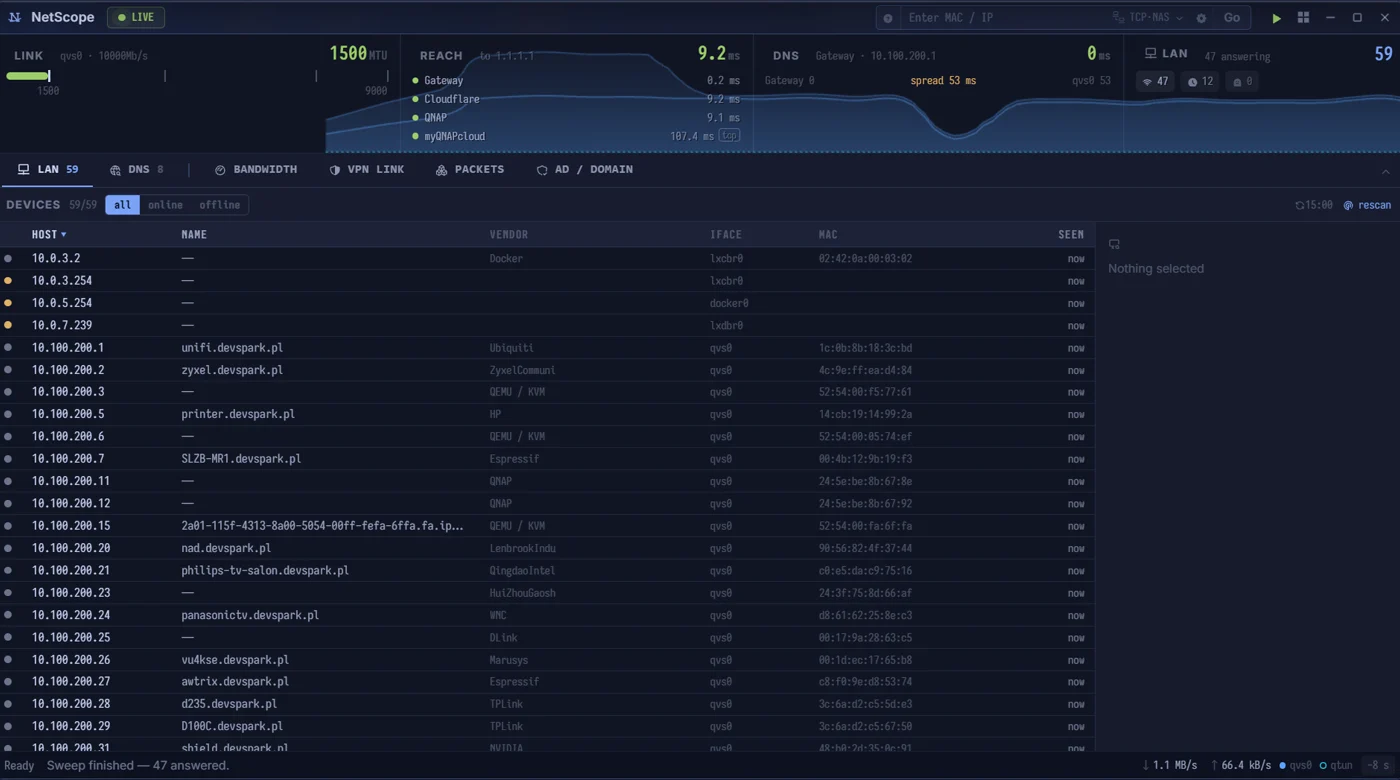
Task: Click the status dot for 10.100.200.3
Action: click(x=8, y=392)
